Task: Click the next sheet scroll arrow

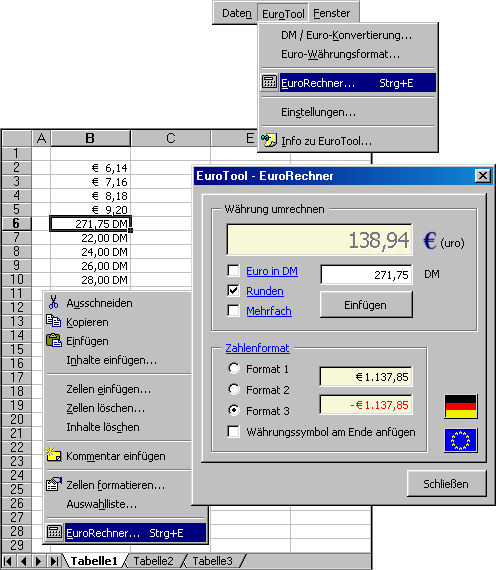Action: (39, 561)
